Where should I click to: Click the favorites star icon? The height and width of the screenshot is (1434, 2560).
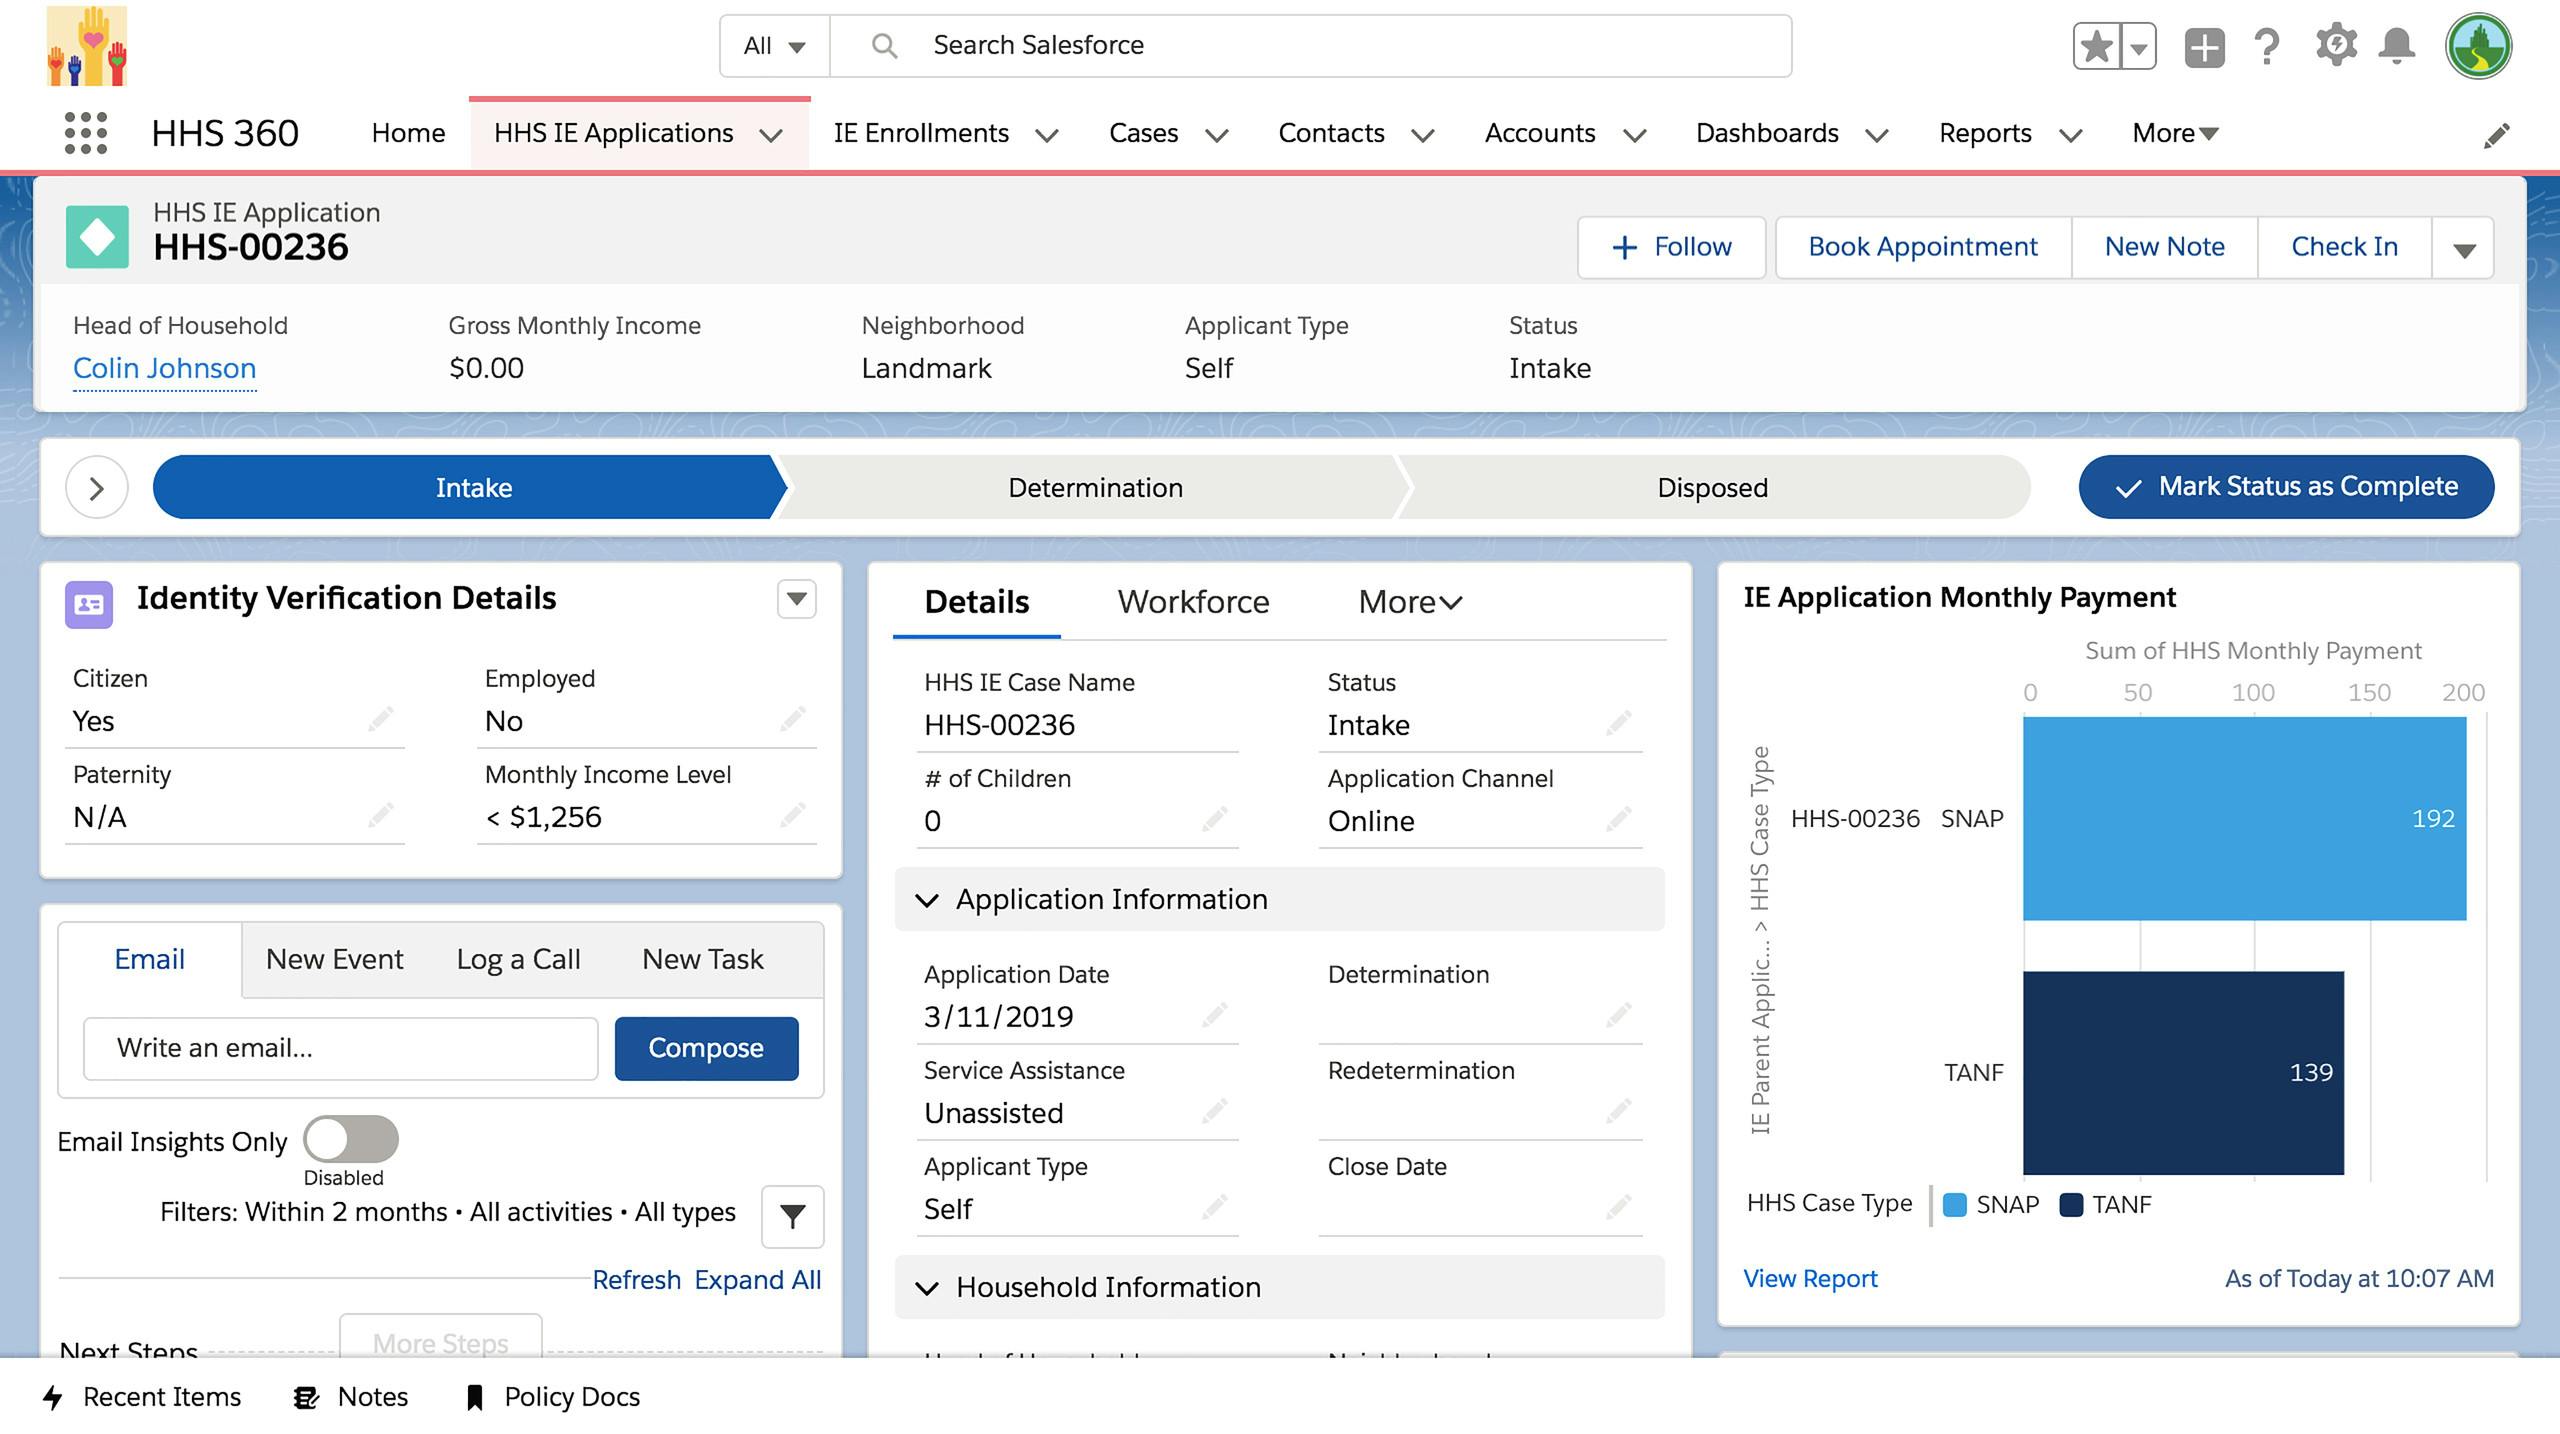click(x=2097, y=46)
